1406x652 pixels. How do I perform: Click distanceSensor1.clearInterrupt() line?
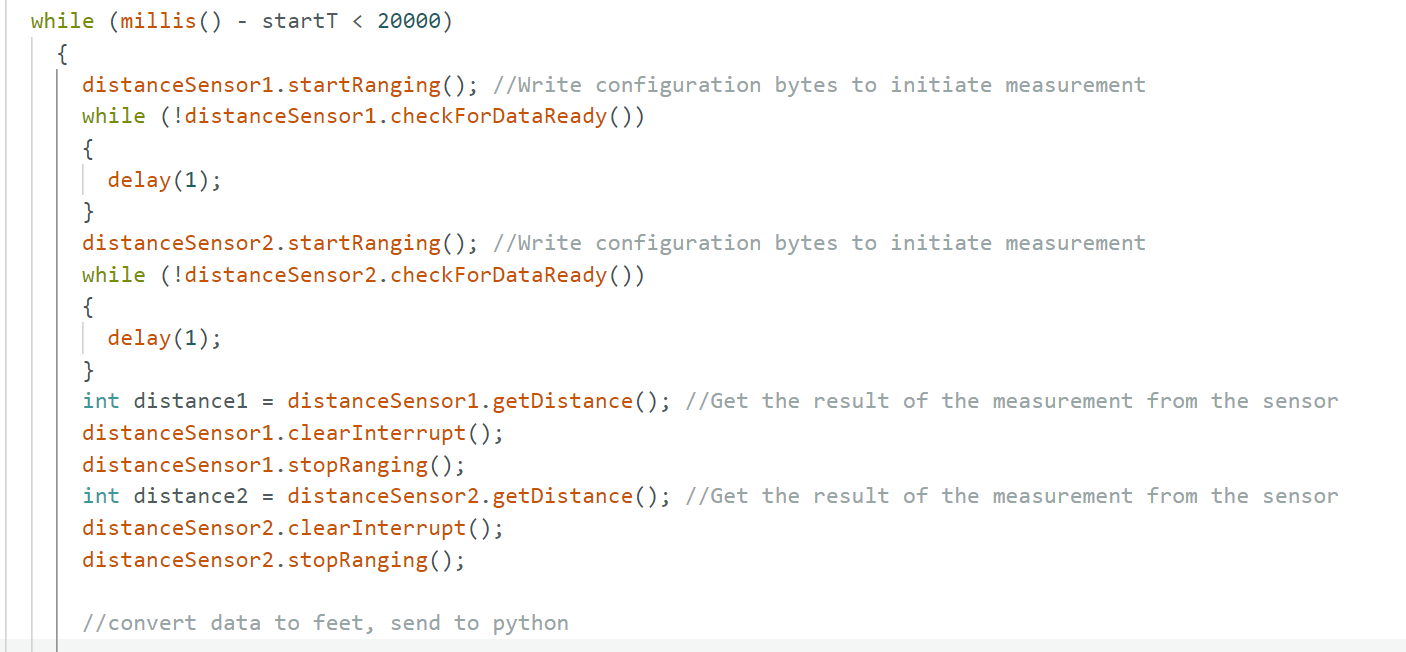293,433
